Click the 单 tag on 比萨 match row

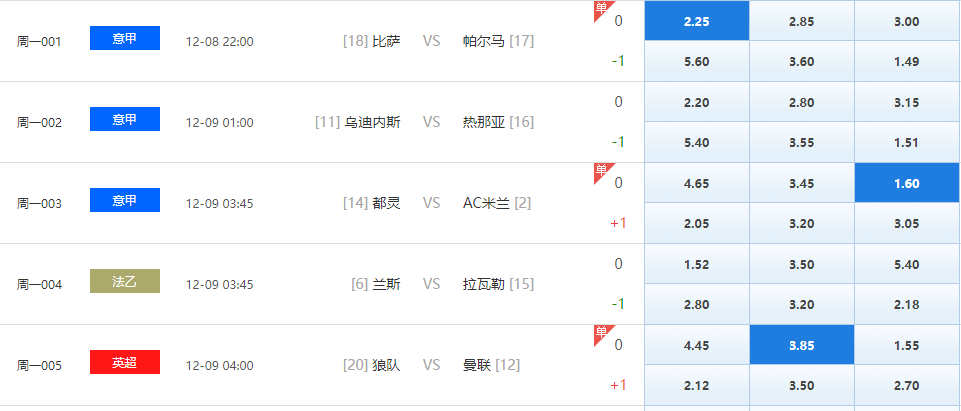[601, 9]
